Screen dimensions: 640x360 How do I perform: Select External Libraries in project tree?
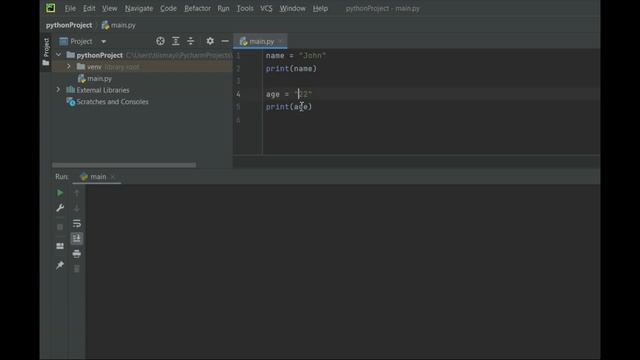pyautogui.click(x=98, y=90)
